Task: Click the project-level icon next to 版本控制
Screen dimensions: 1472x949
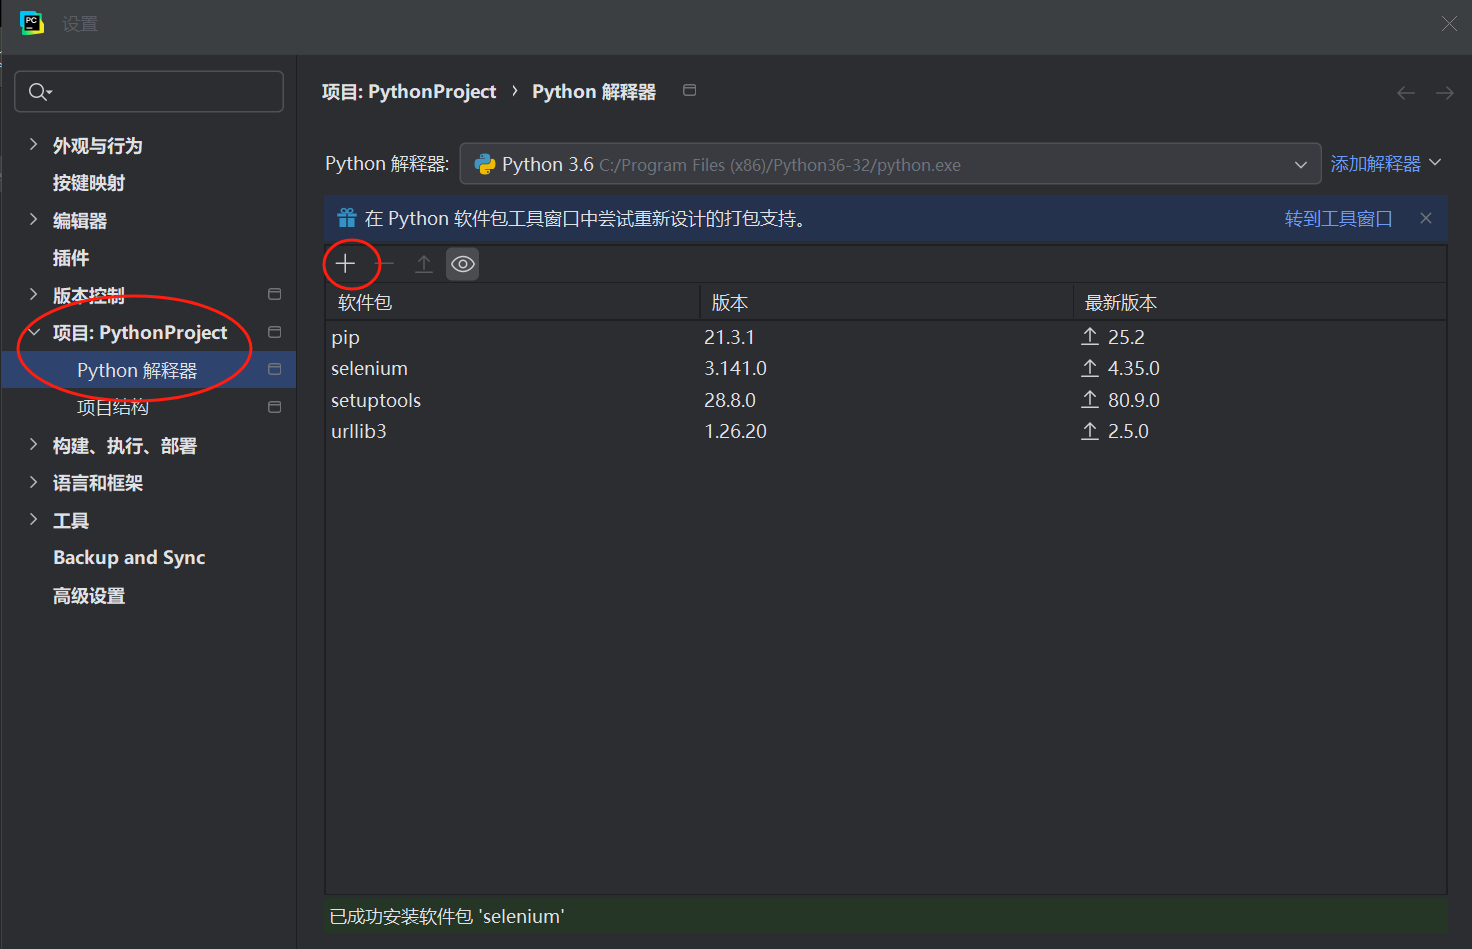Action: coord(274,294)
